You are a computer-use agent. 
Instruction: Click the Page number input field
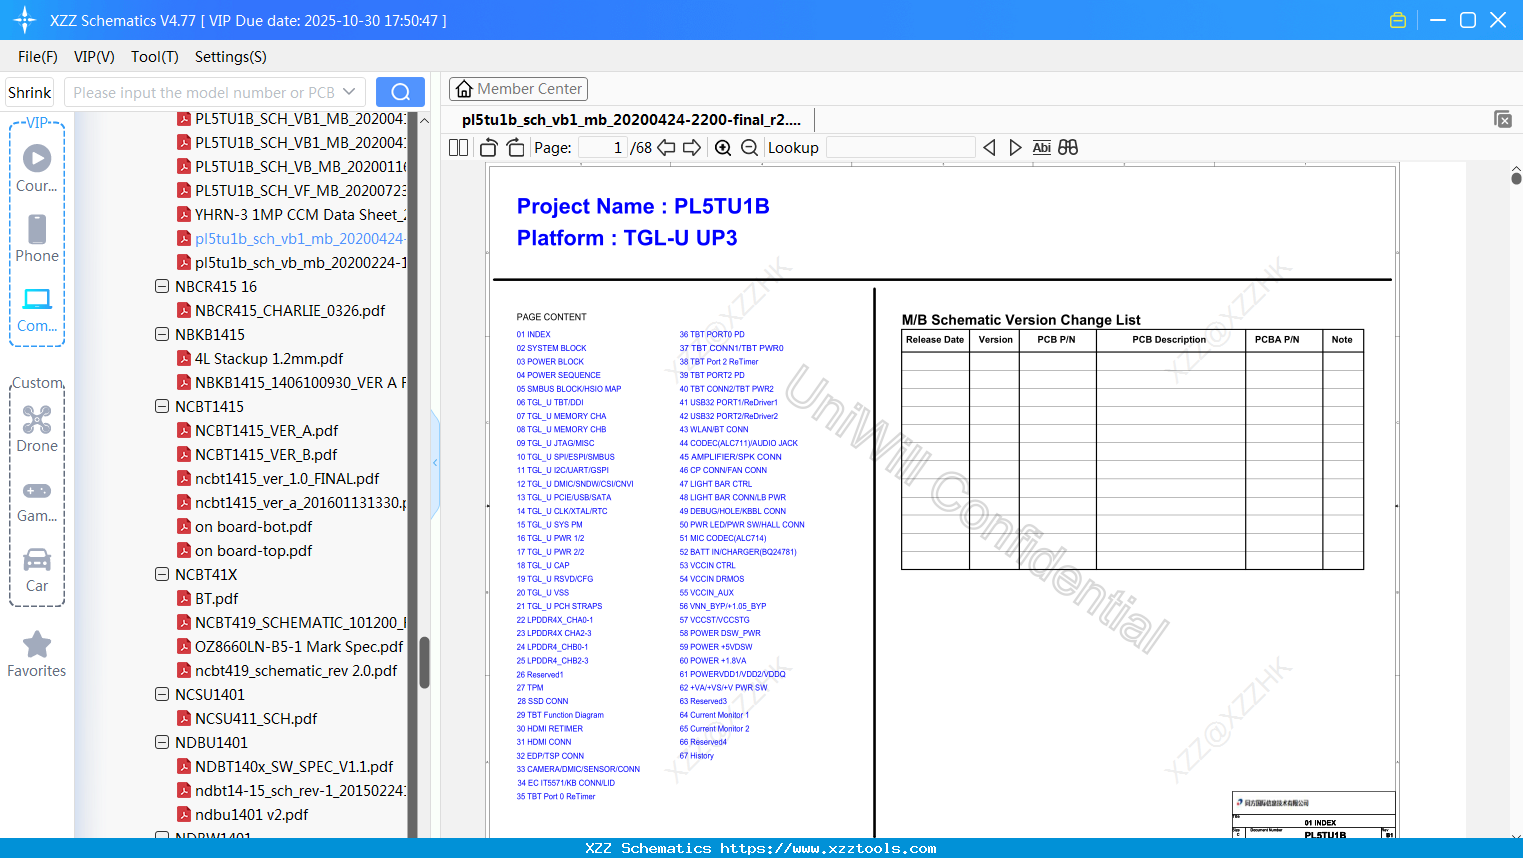tap(602, 148)
